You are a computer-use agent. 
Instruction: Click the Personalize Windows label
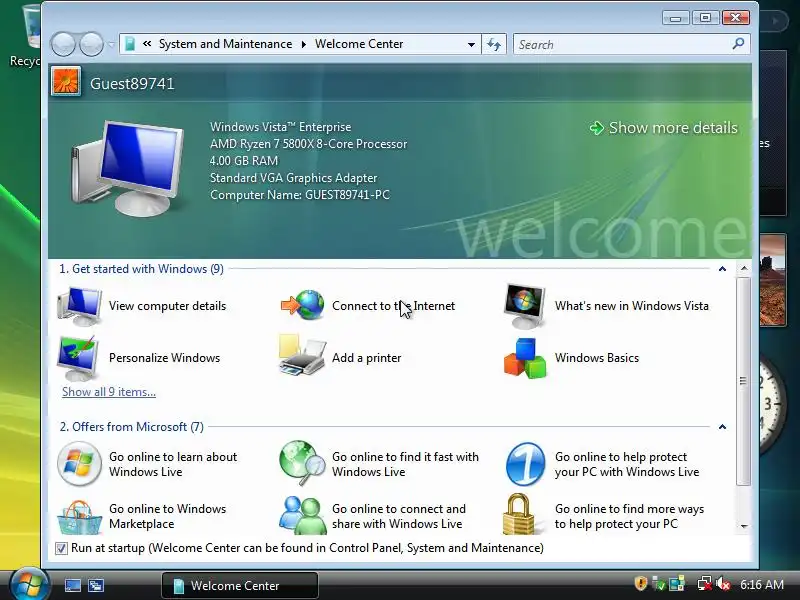[x=164, y=358]
